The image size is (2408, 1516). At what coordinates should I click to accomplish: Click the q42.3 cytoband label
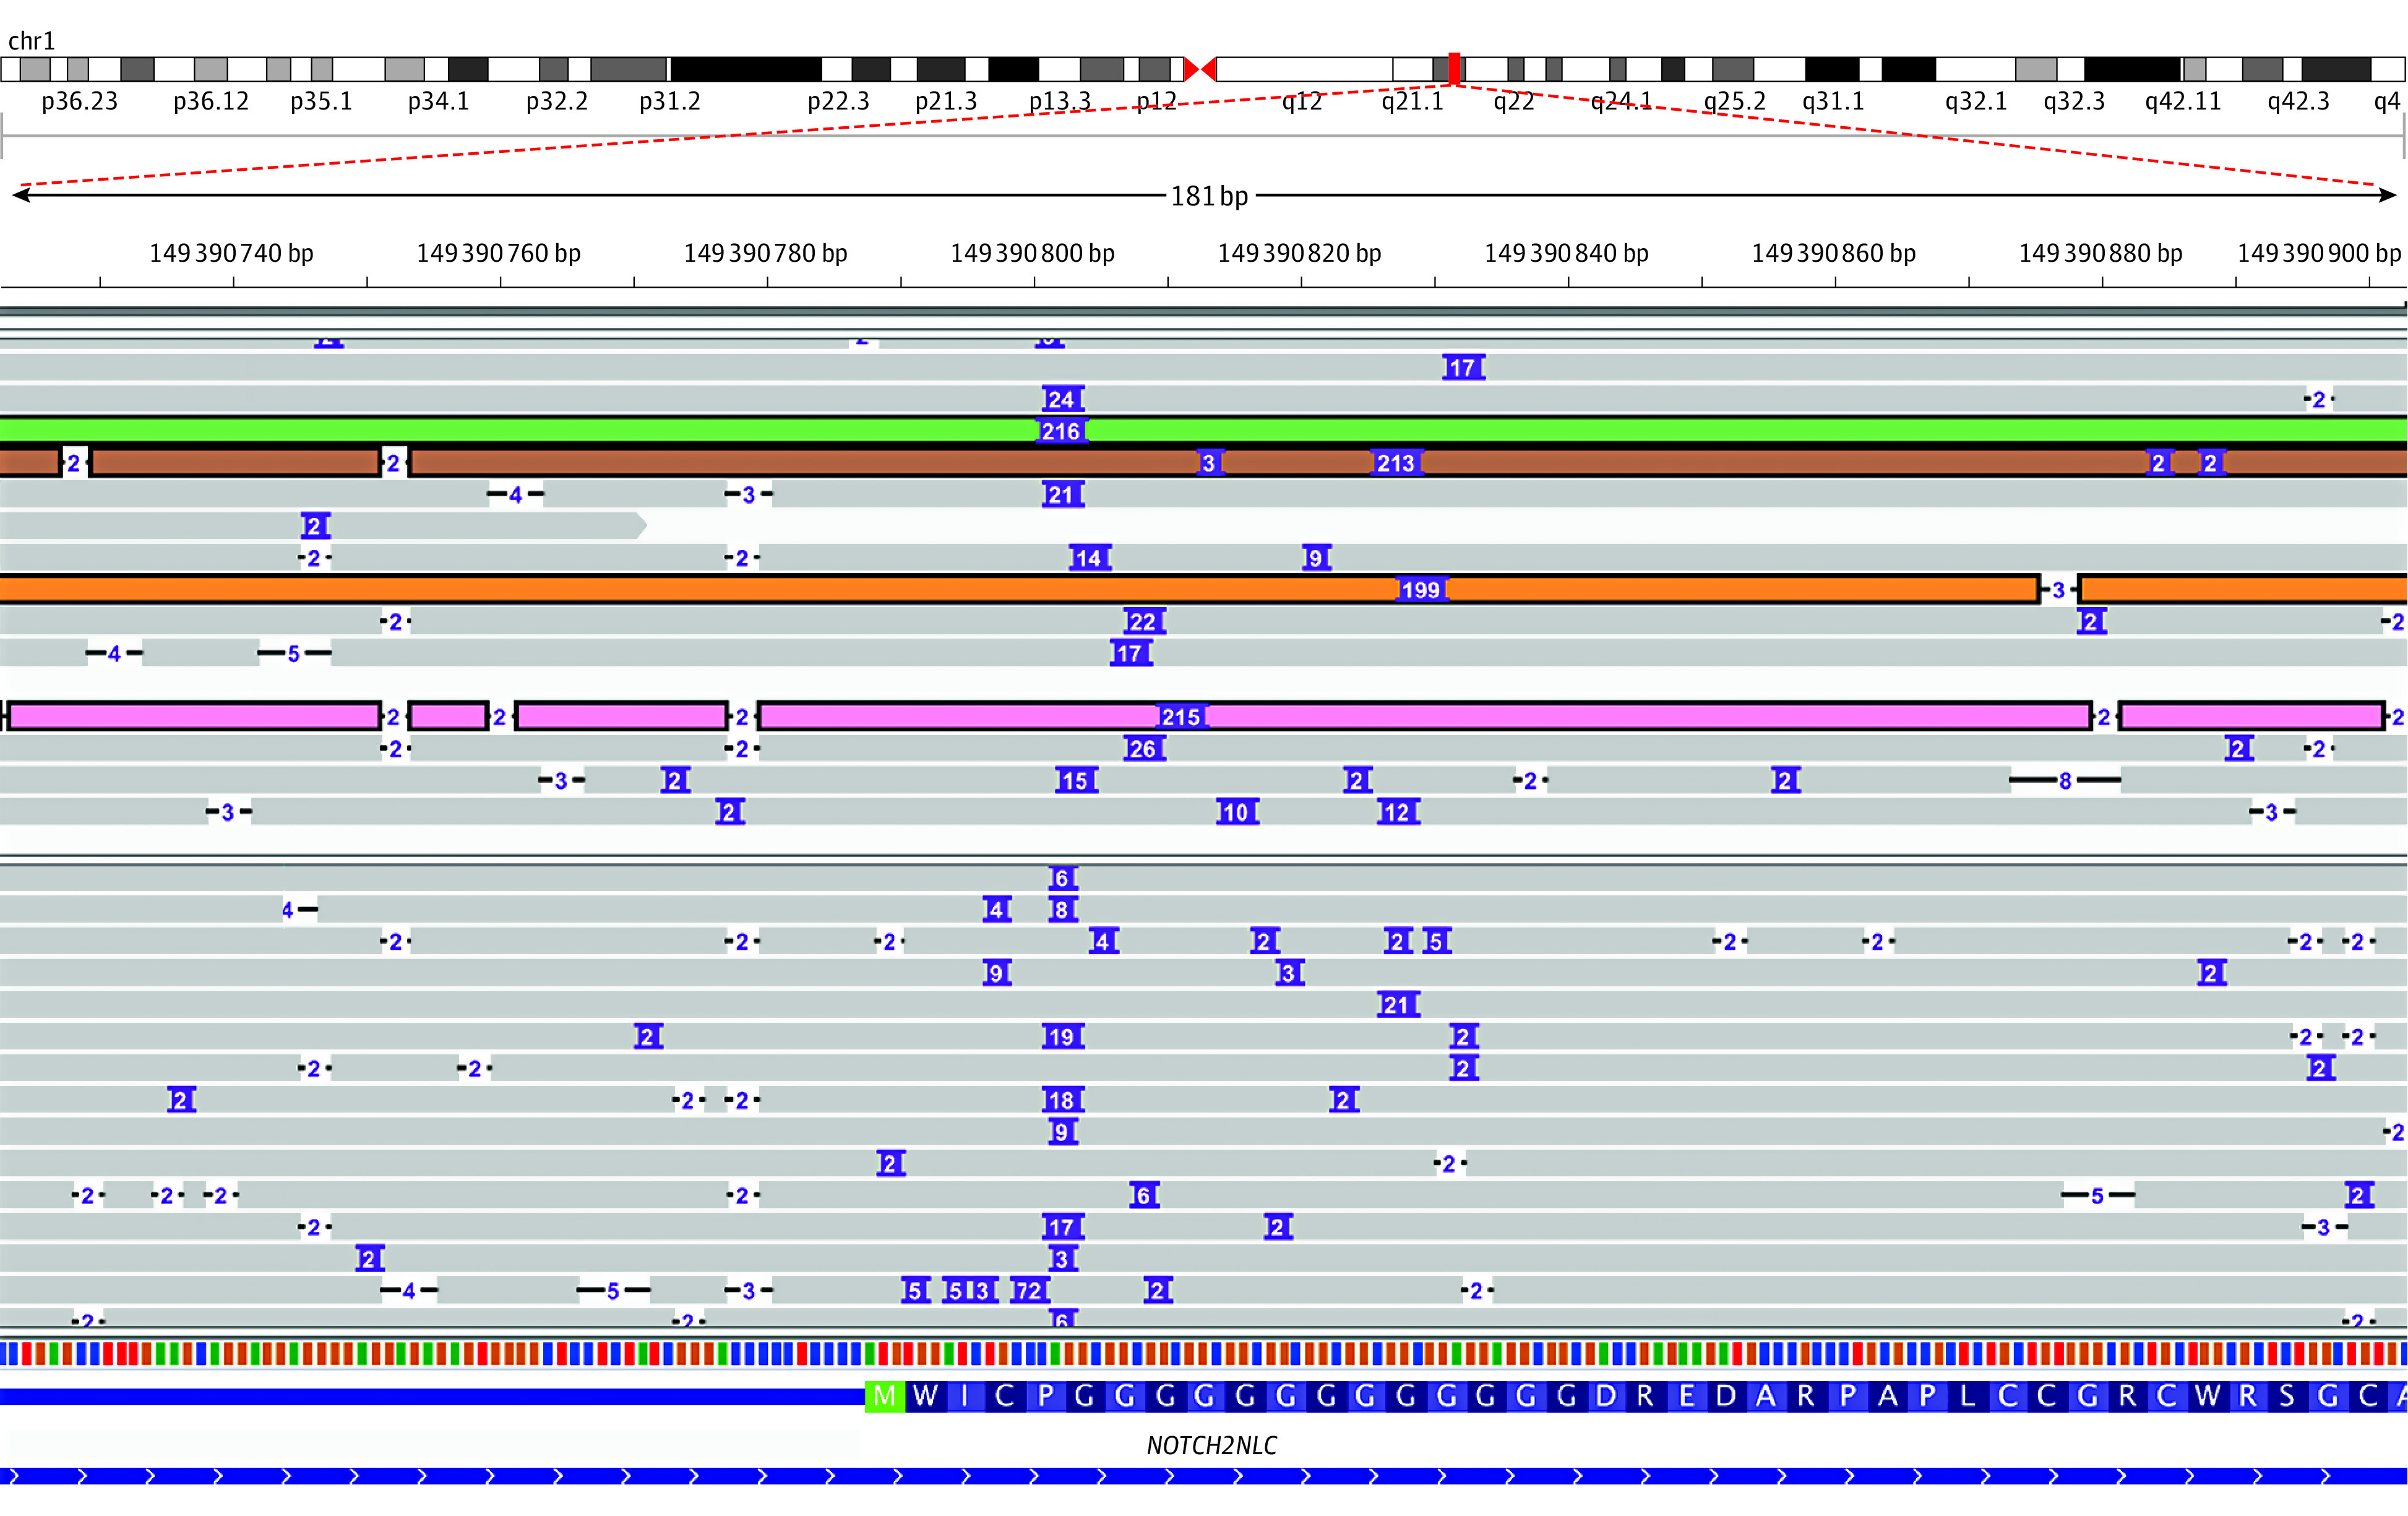click(2298, 101)
